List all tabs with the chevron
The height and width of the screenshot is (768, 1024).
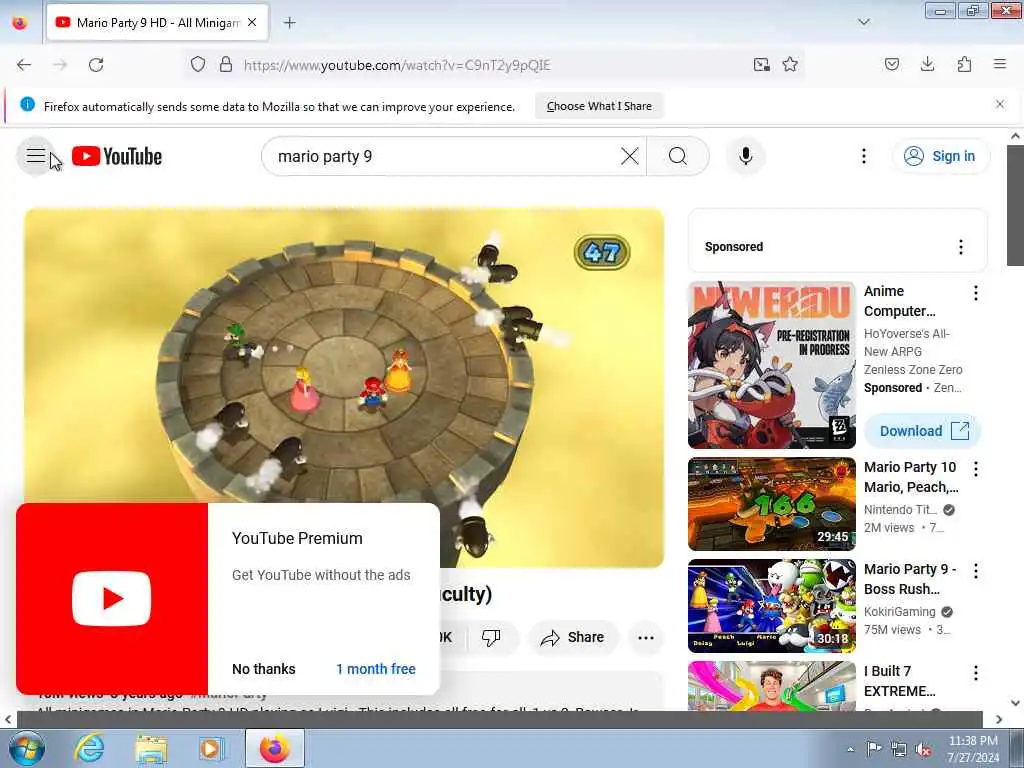click(863, 22)
